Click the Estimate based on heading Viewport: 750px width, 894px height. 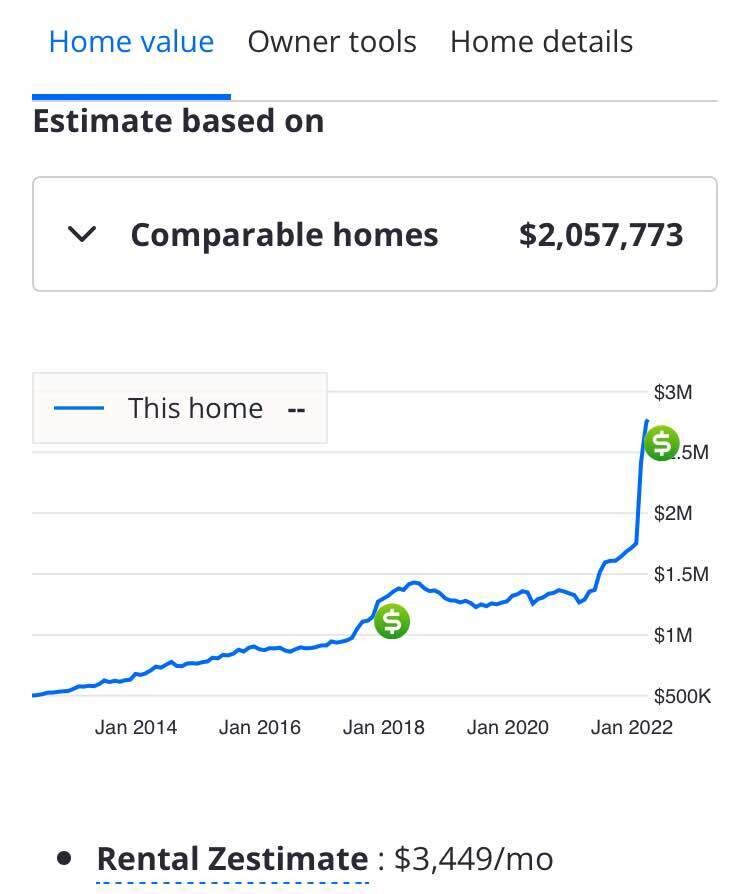(x=178, y=120)
